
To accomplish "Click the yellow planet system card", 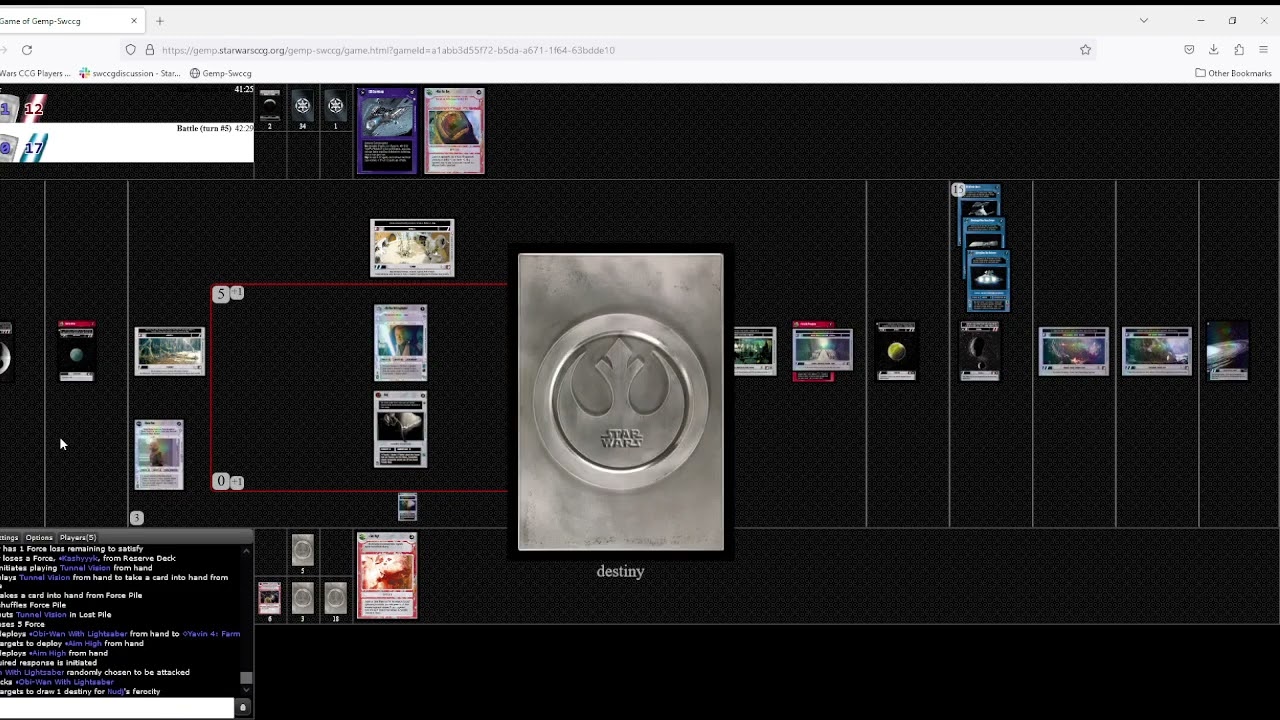I will [x=895, y=351].
